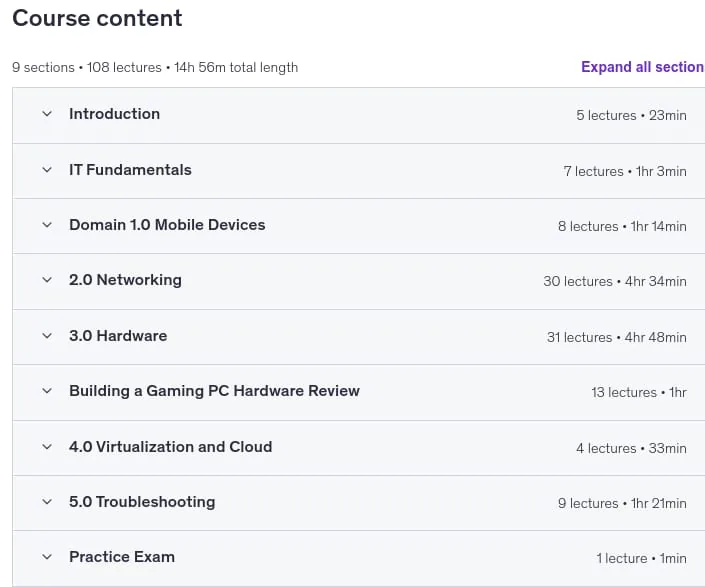Open the Introduction section title
Viewport: 705px width, 587px height.
tap(115, 114)
